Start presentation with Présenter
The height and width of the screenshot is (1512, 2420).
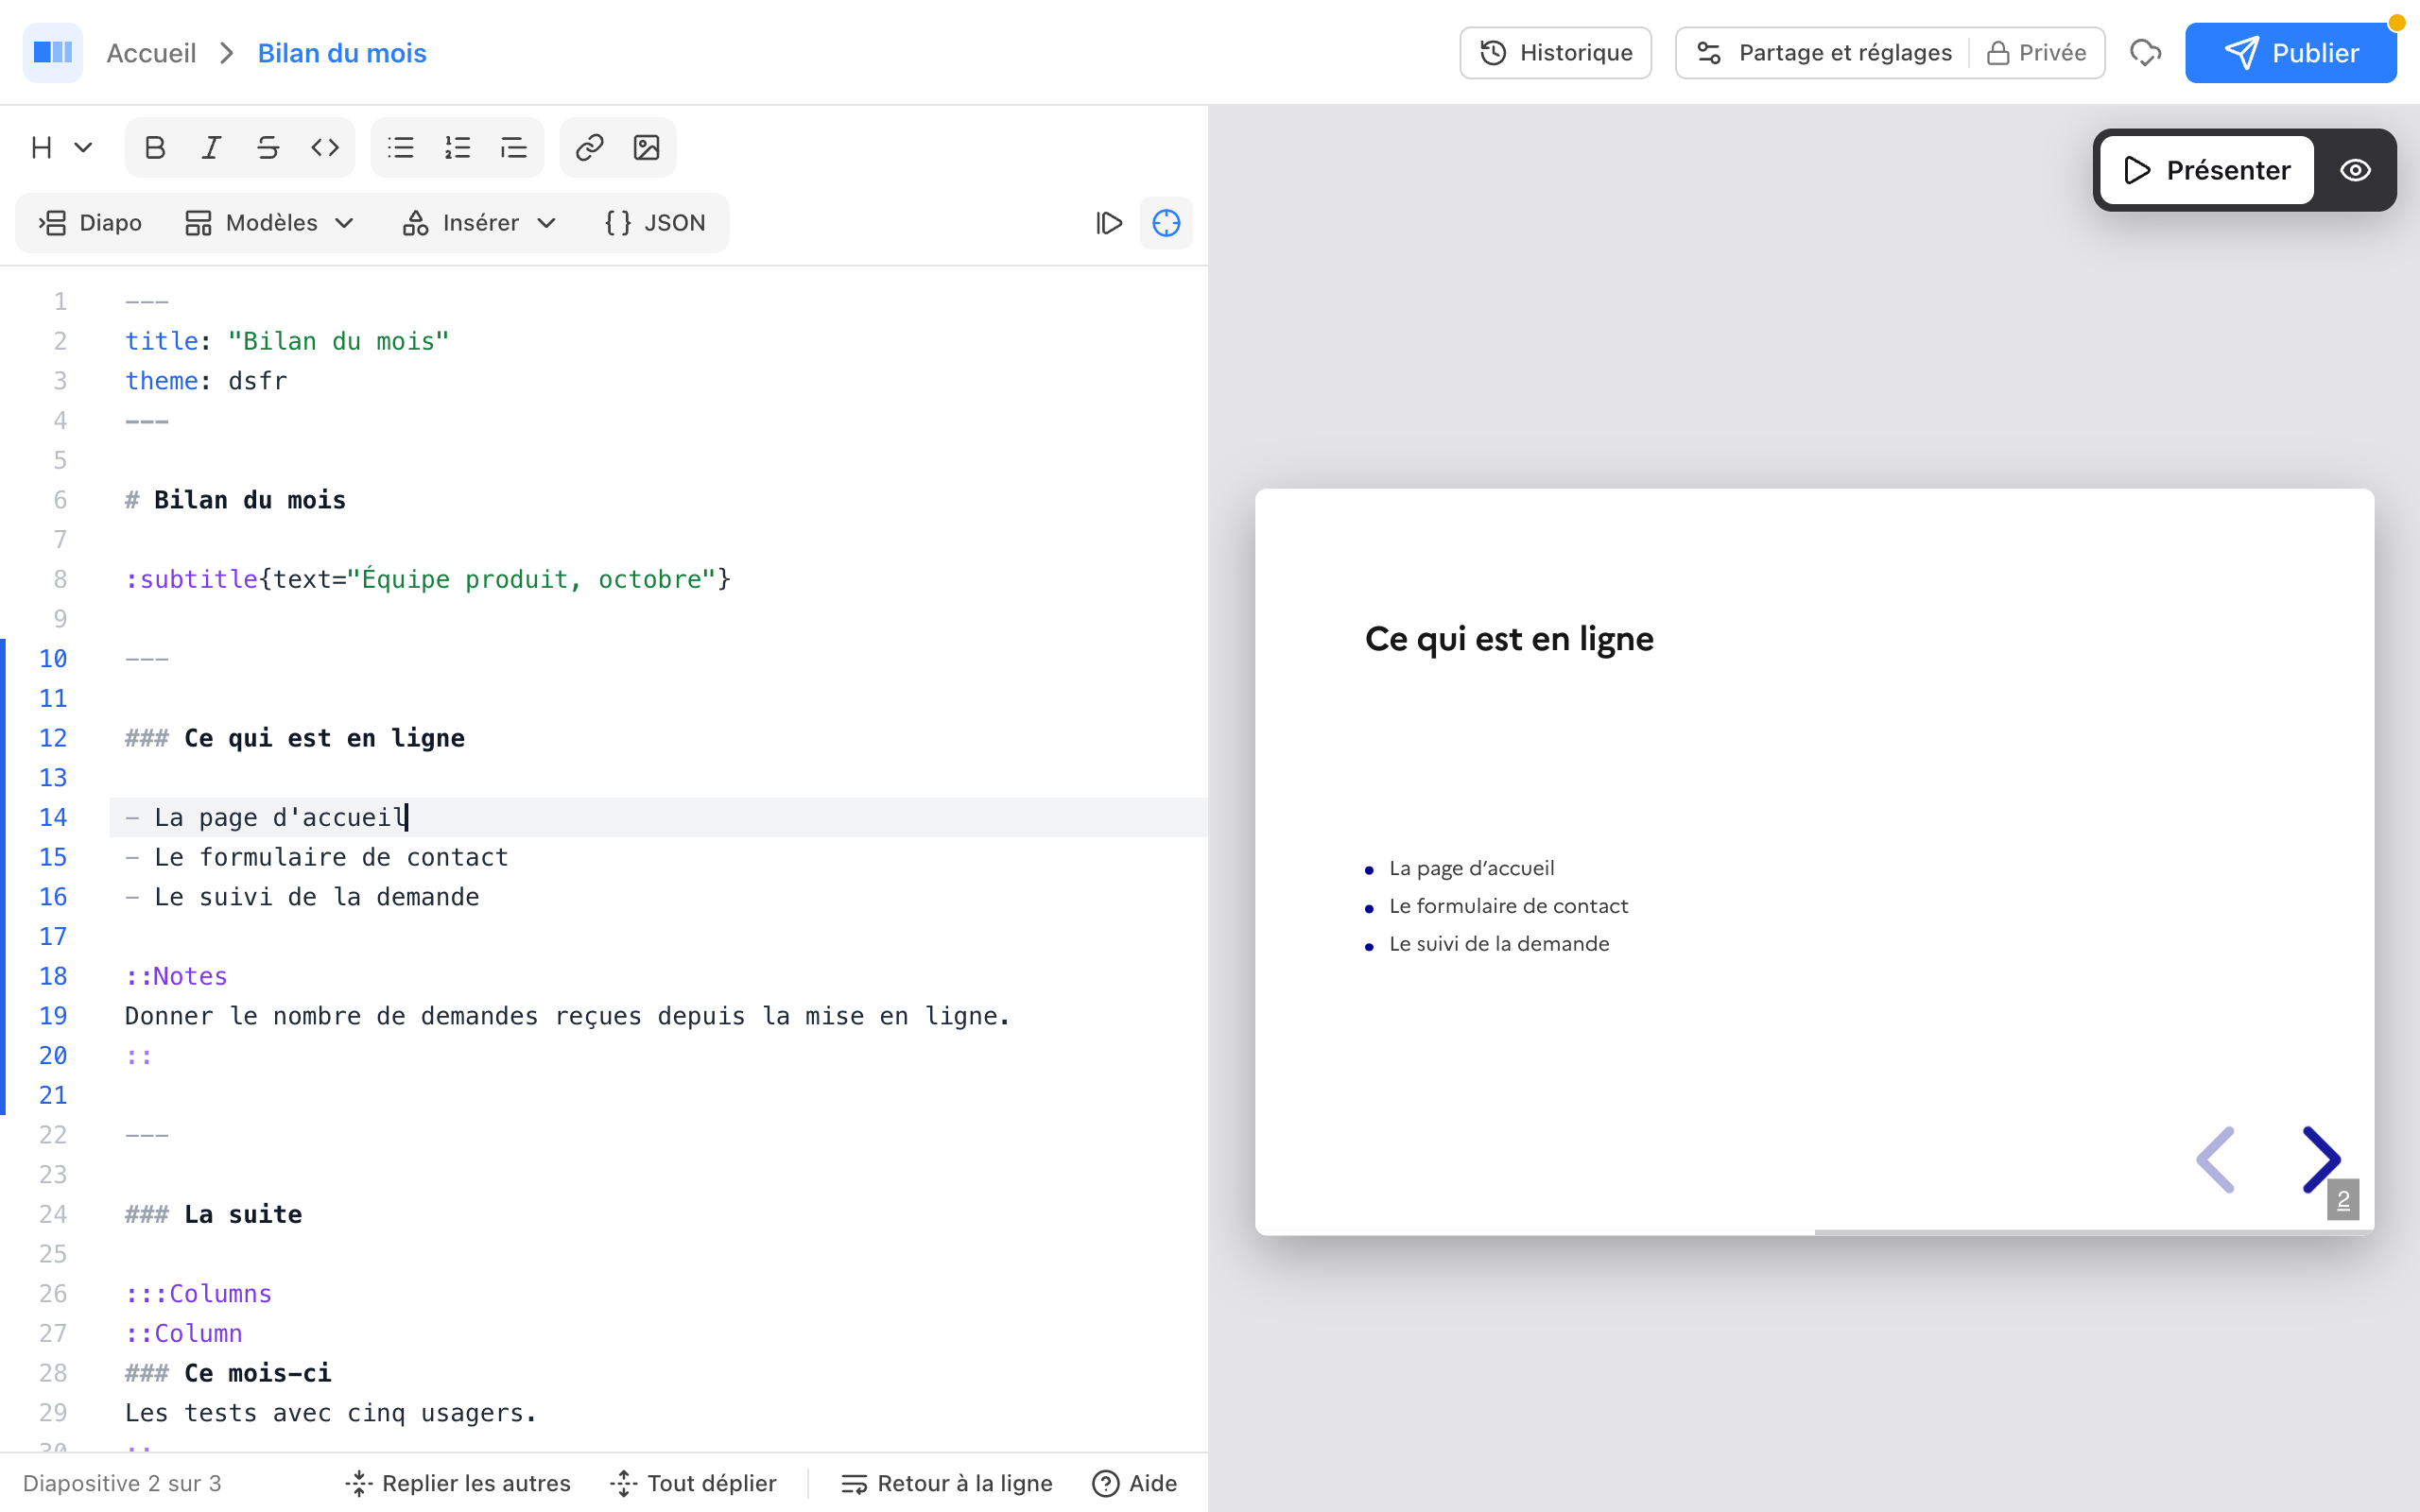2206,170
